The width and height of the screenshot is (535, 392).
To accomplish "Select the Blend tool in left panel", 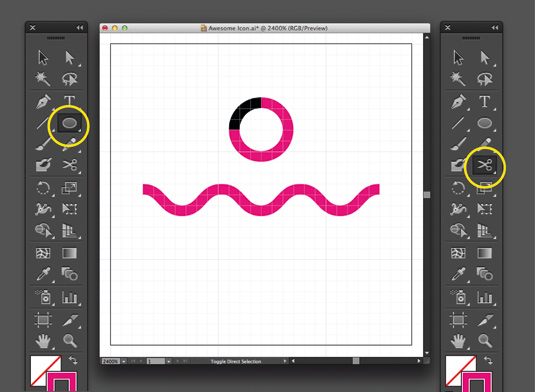I will pos(70,274).
